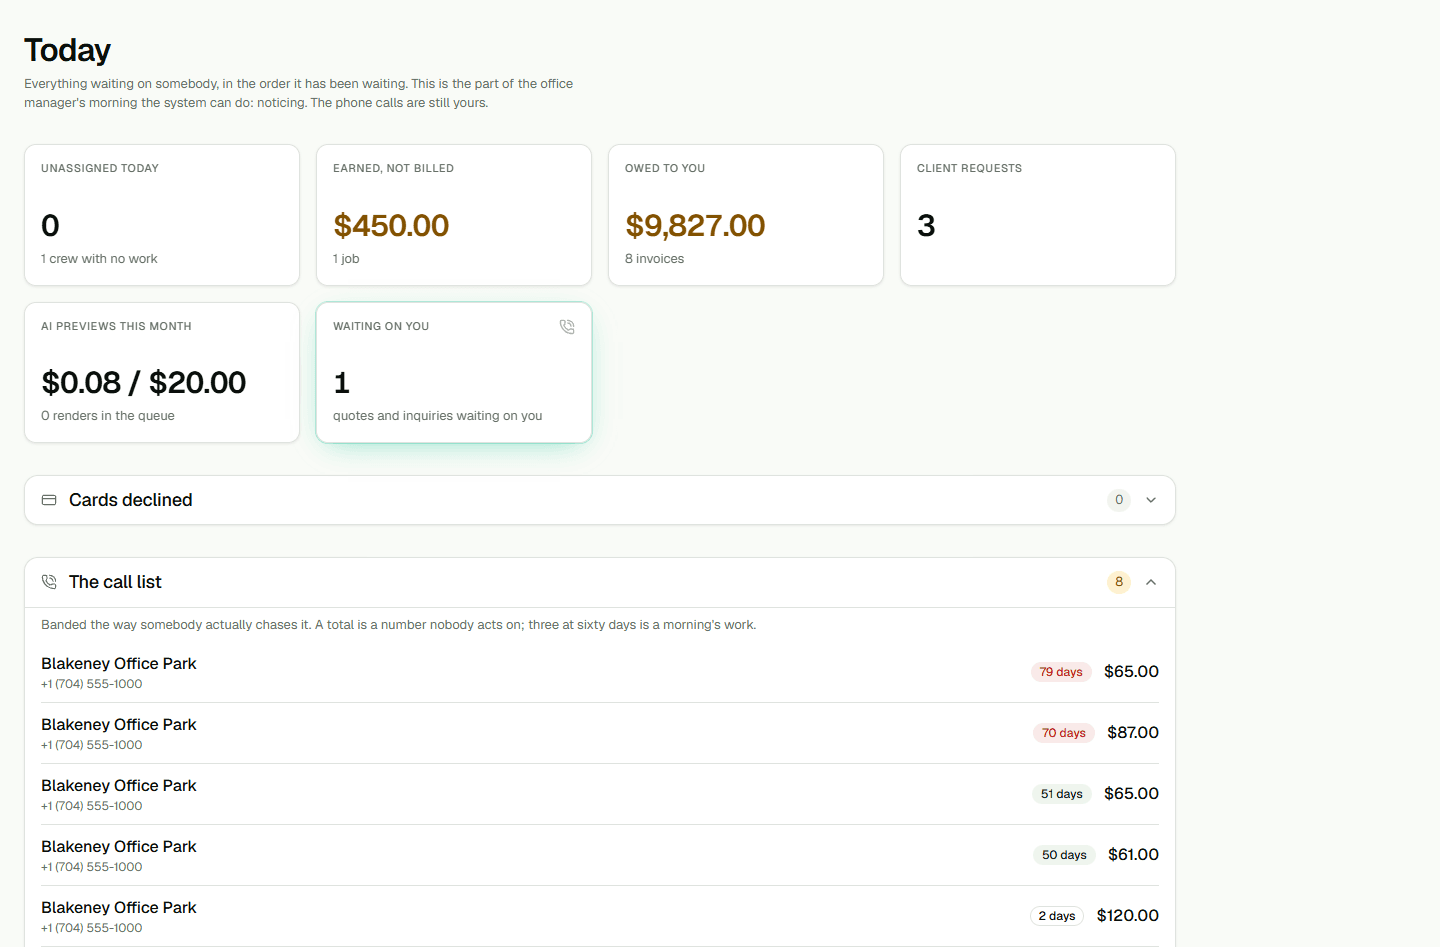
Task: Click the 8 count badge on The call list
Action: pos(1119,582)
